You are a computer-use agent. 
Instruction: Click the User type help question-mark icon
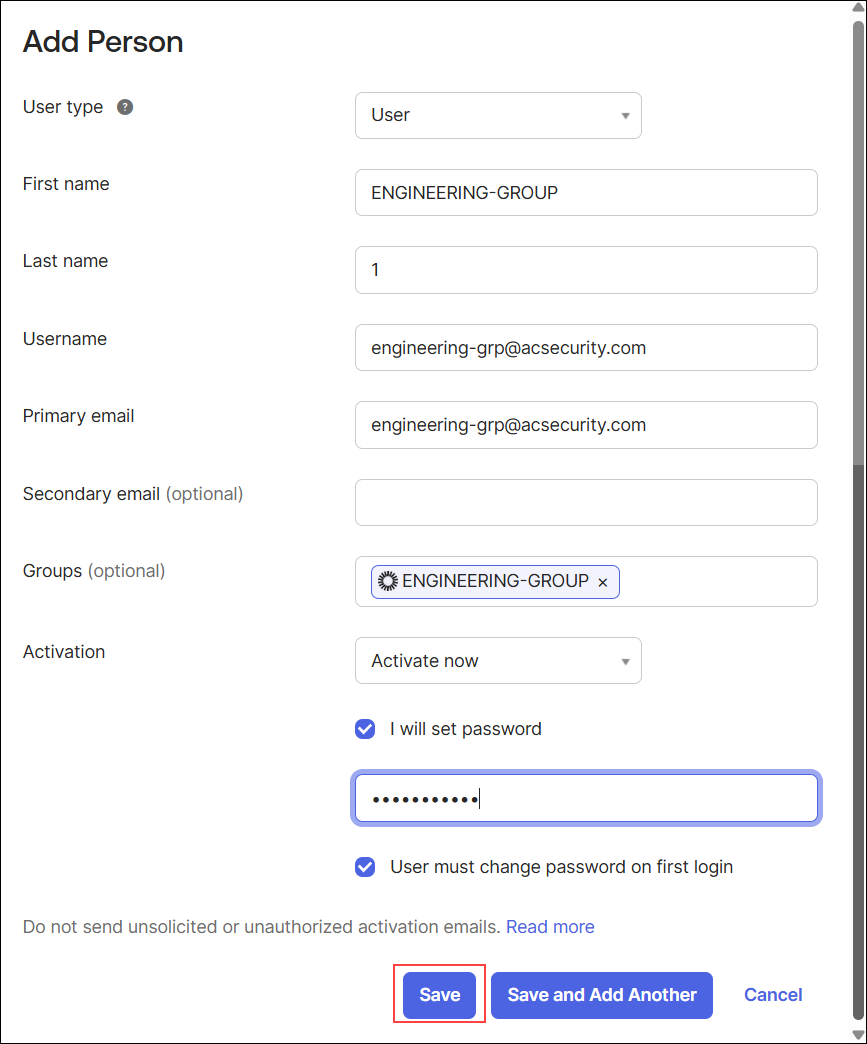point(125,107)
